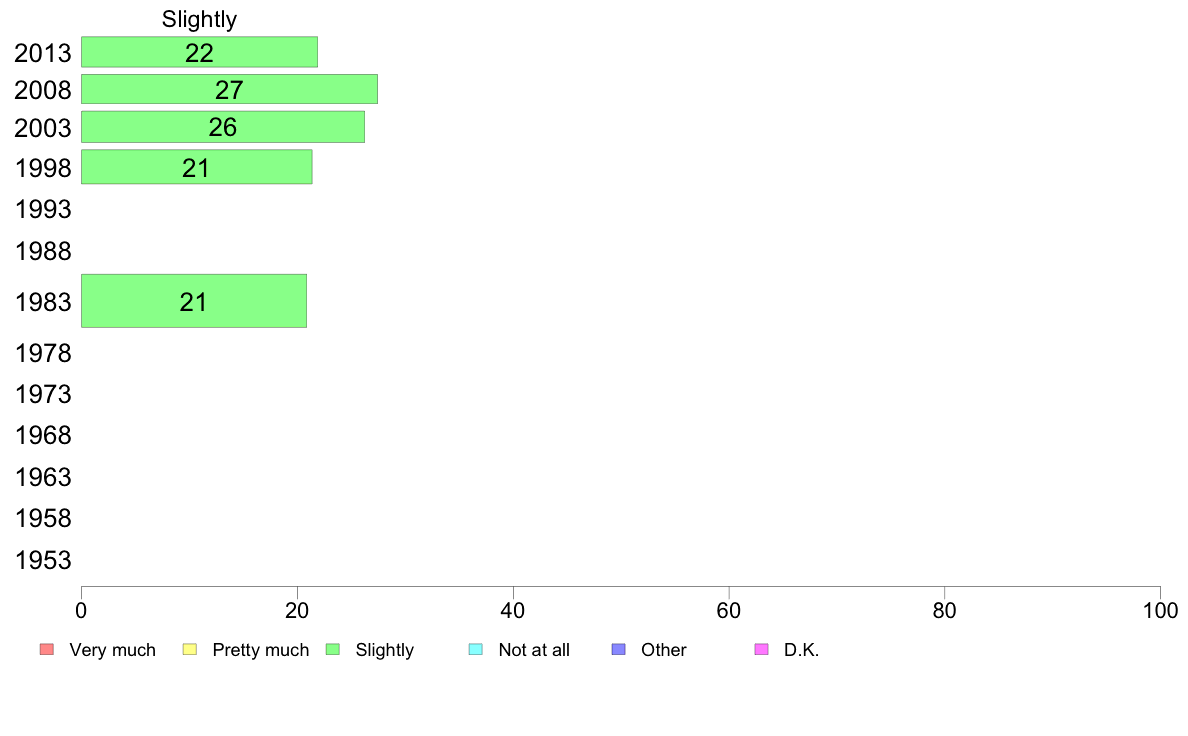
Task: Click the 40 axis tick label
Action: (513, 611)
